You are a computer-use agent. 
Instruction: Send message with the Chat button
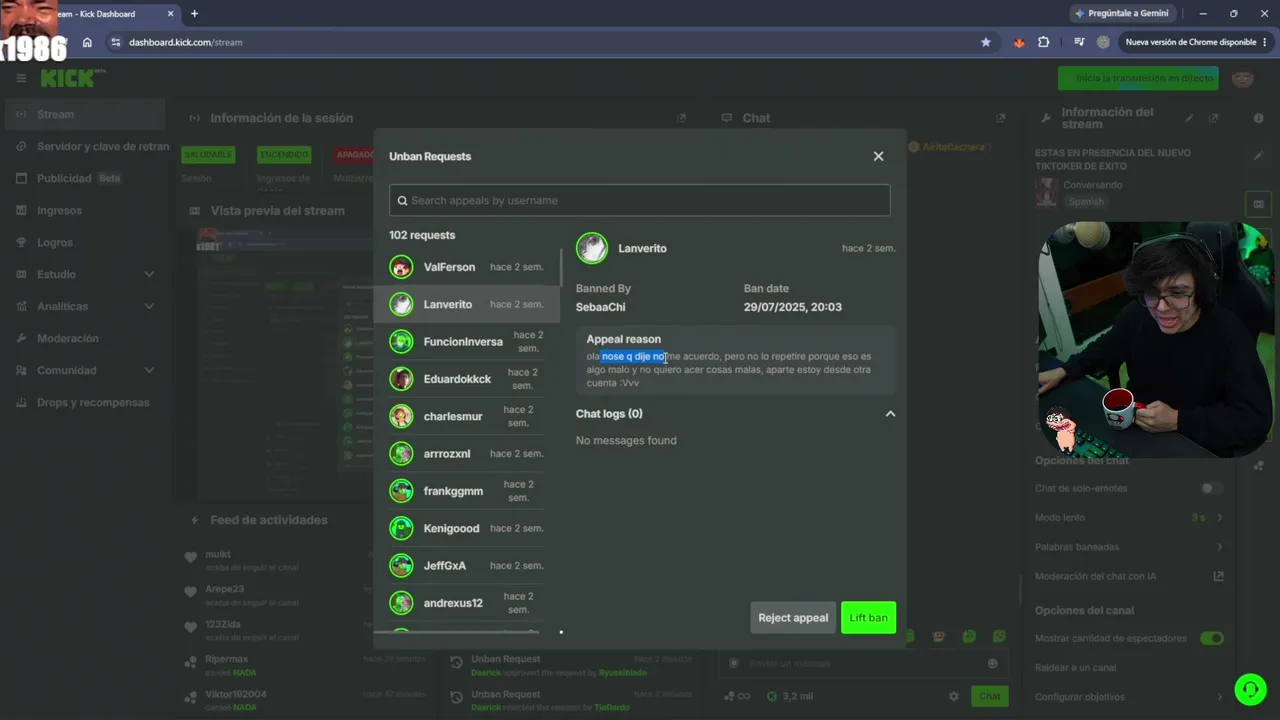coord(989,696)
